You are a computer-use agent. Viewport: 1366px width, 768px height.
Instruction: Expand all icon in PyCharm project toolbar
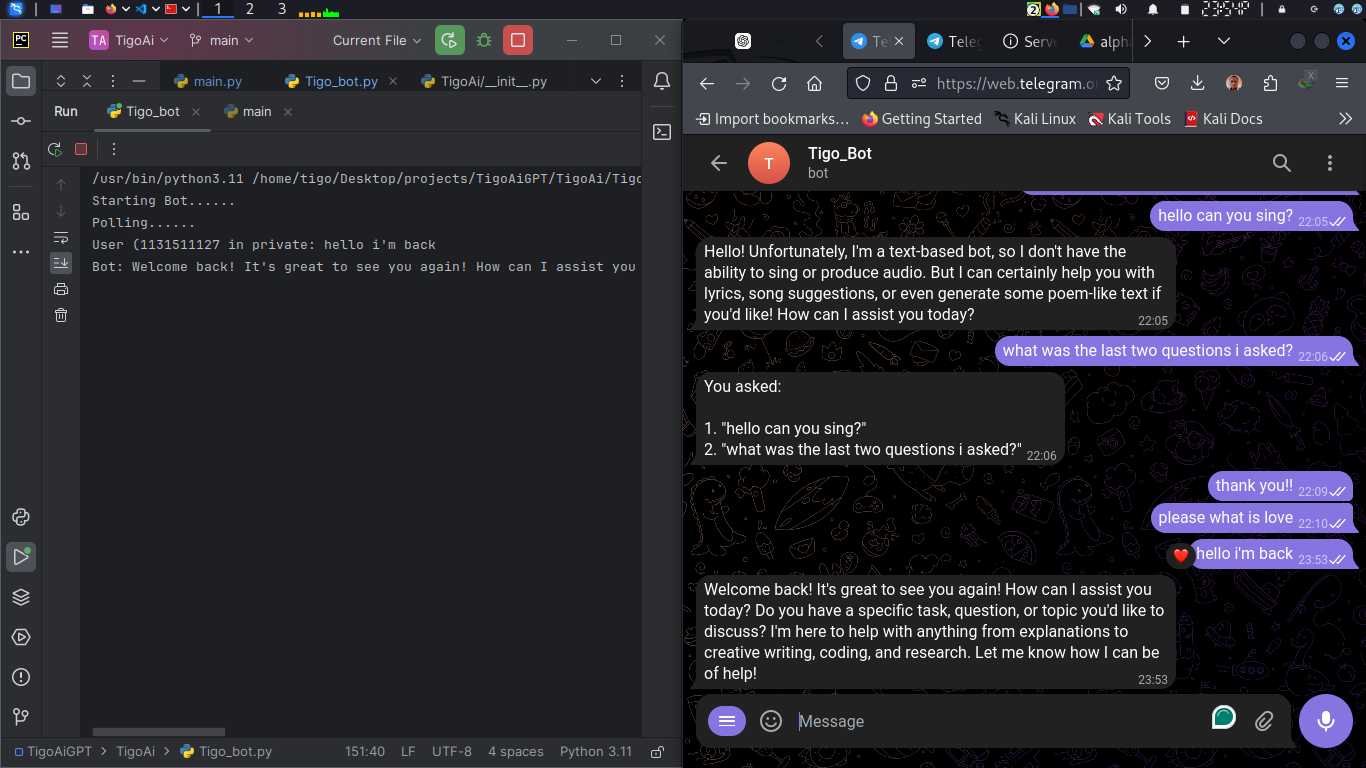pos(61,81)
